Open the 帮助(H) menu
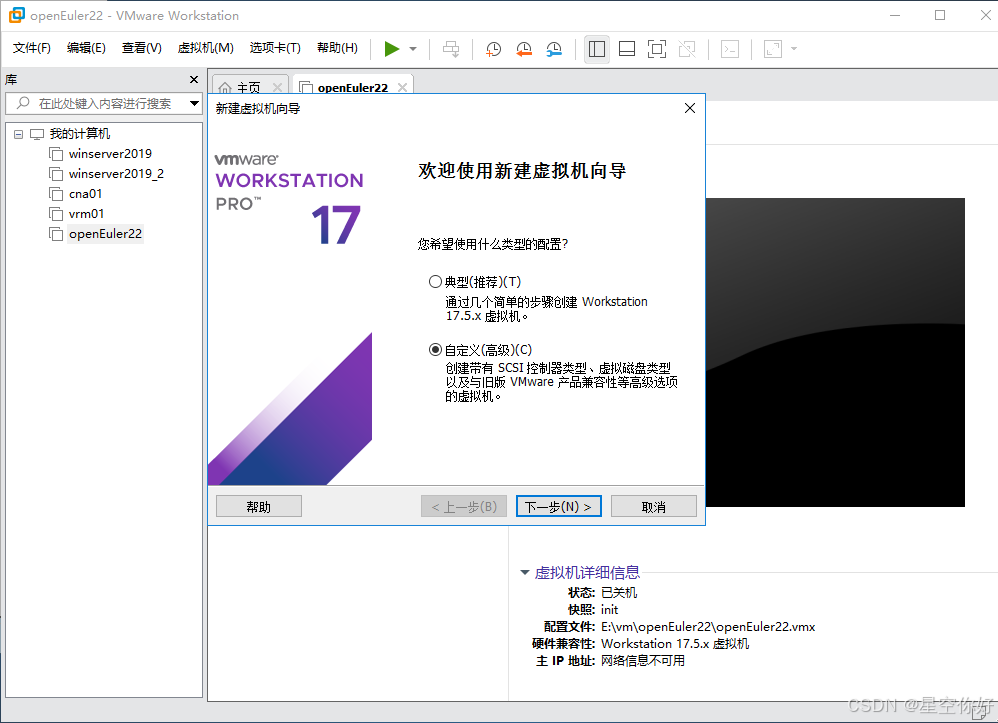Screen dimensions: 998x723 (x=337, y=48)
